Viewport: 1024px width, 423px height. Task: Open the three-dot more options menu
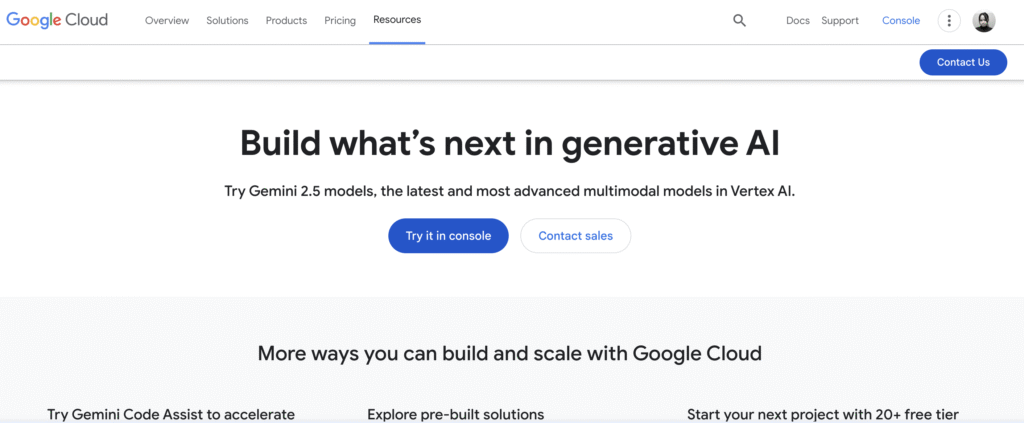pos(949,21)
